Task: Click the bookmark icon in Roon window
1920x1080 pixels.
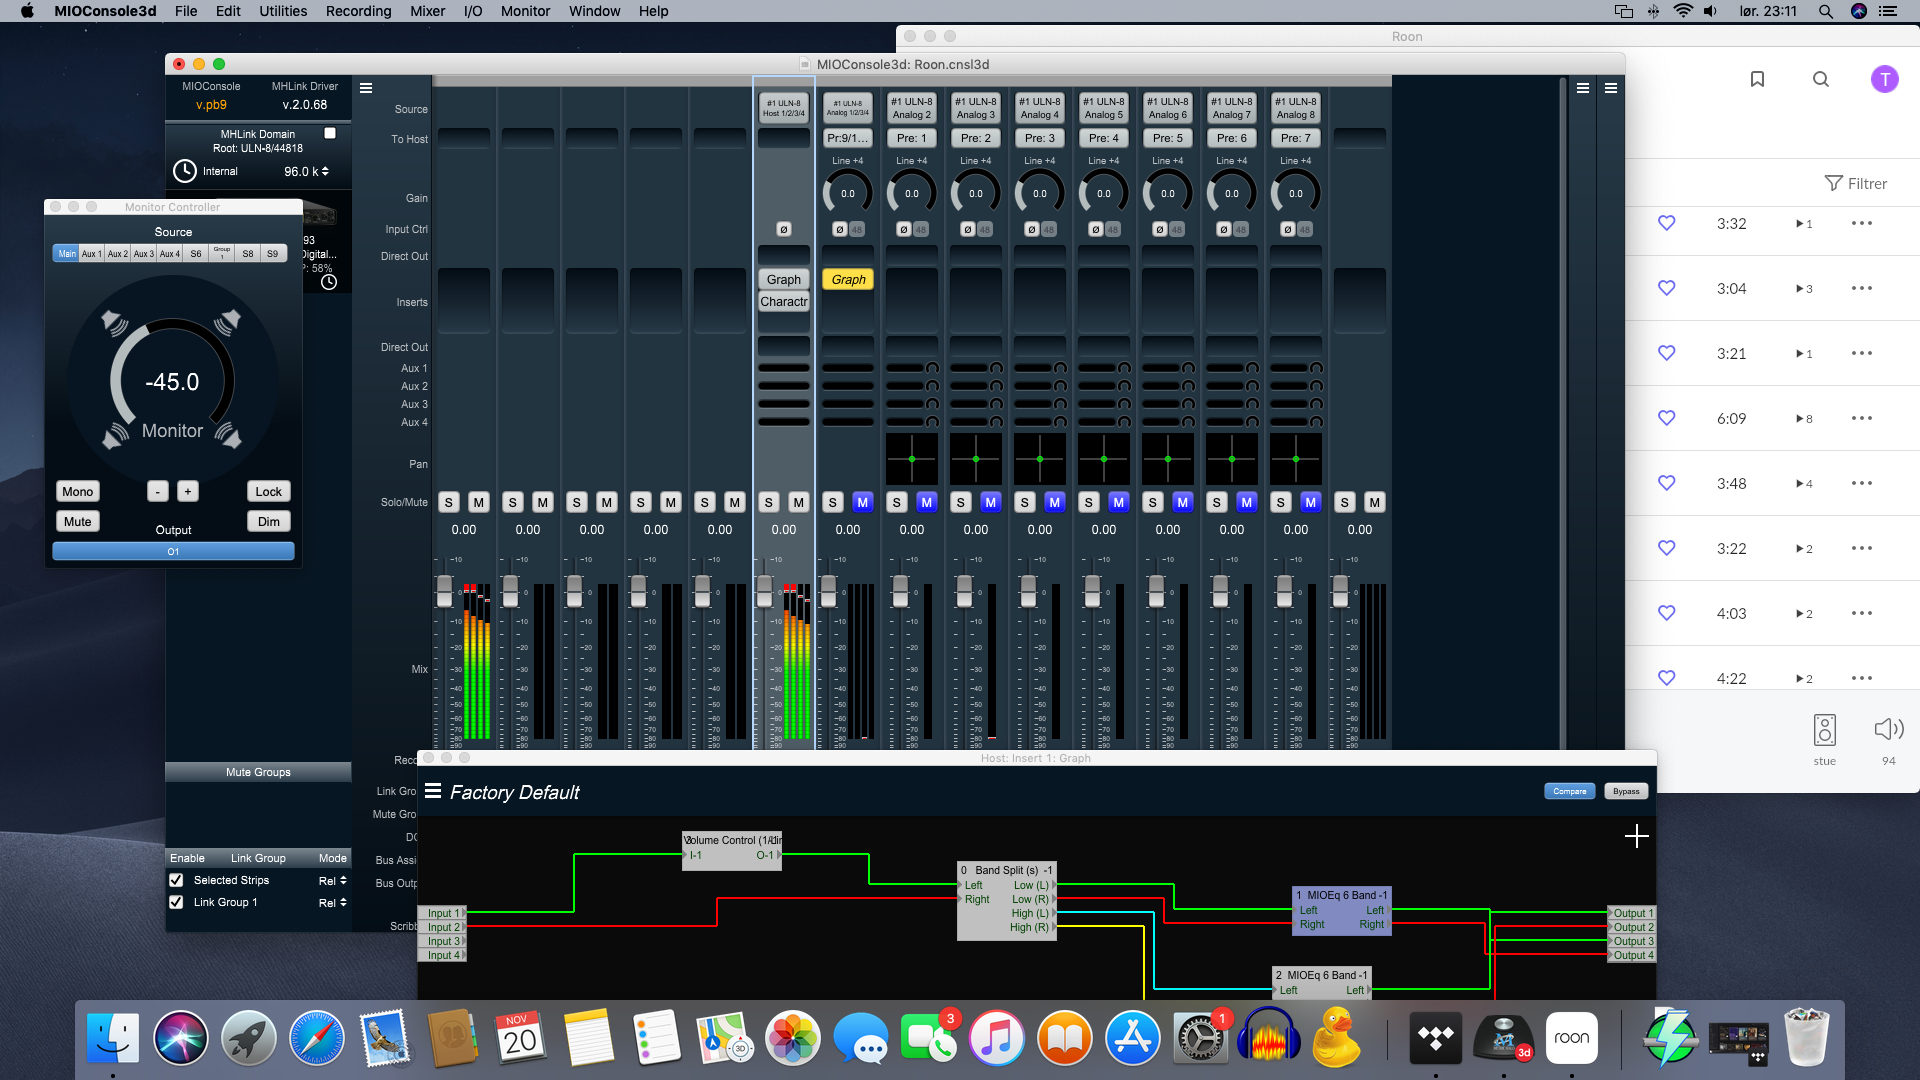Action: [1757, 79]
